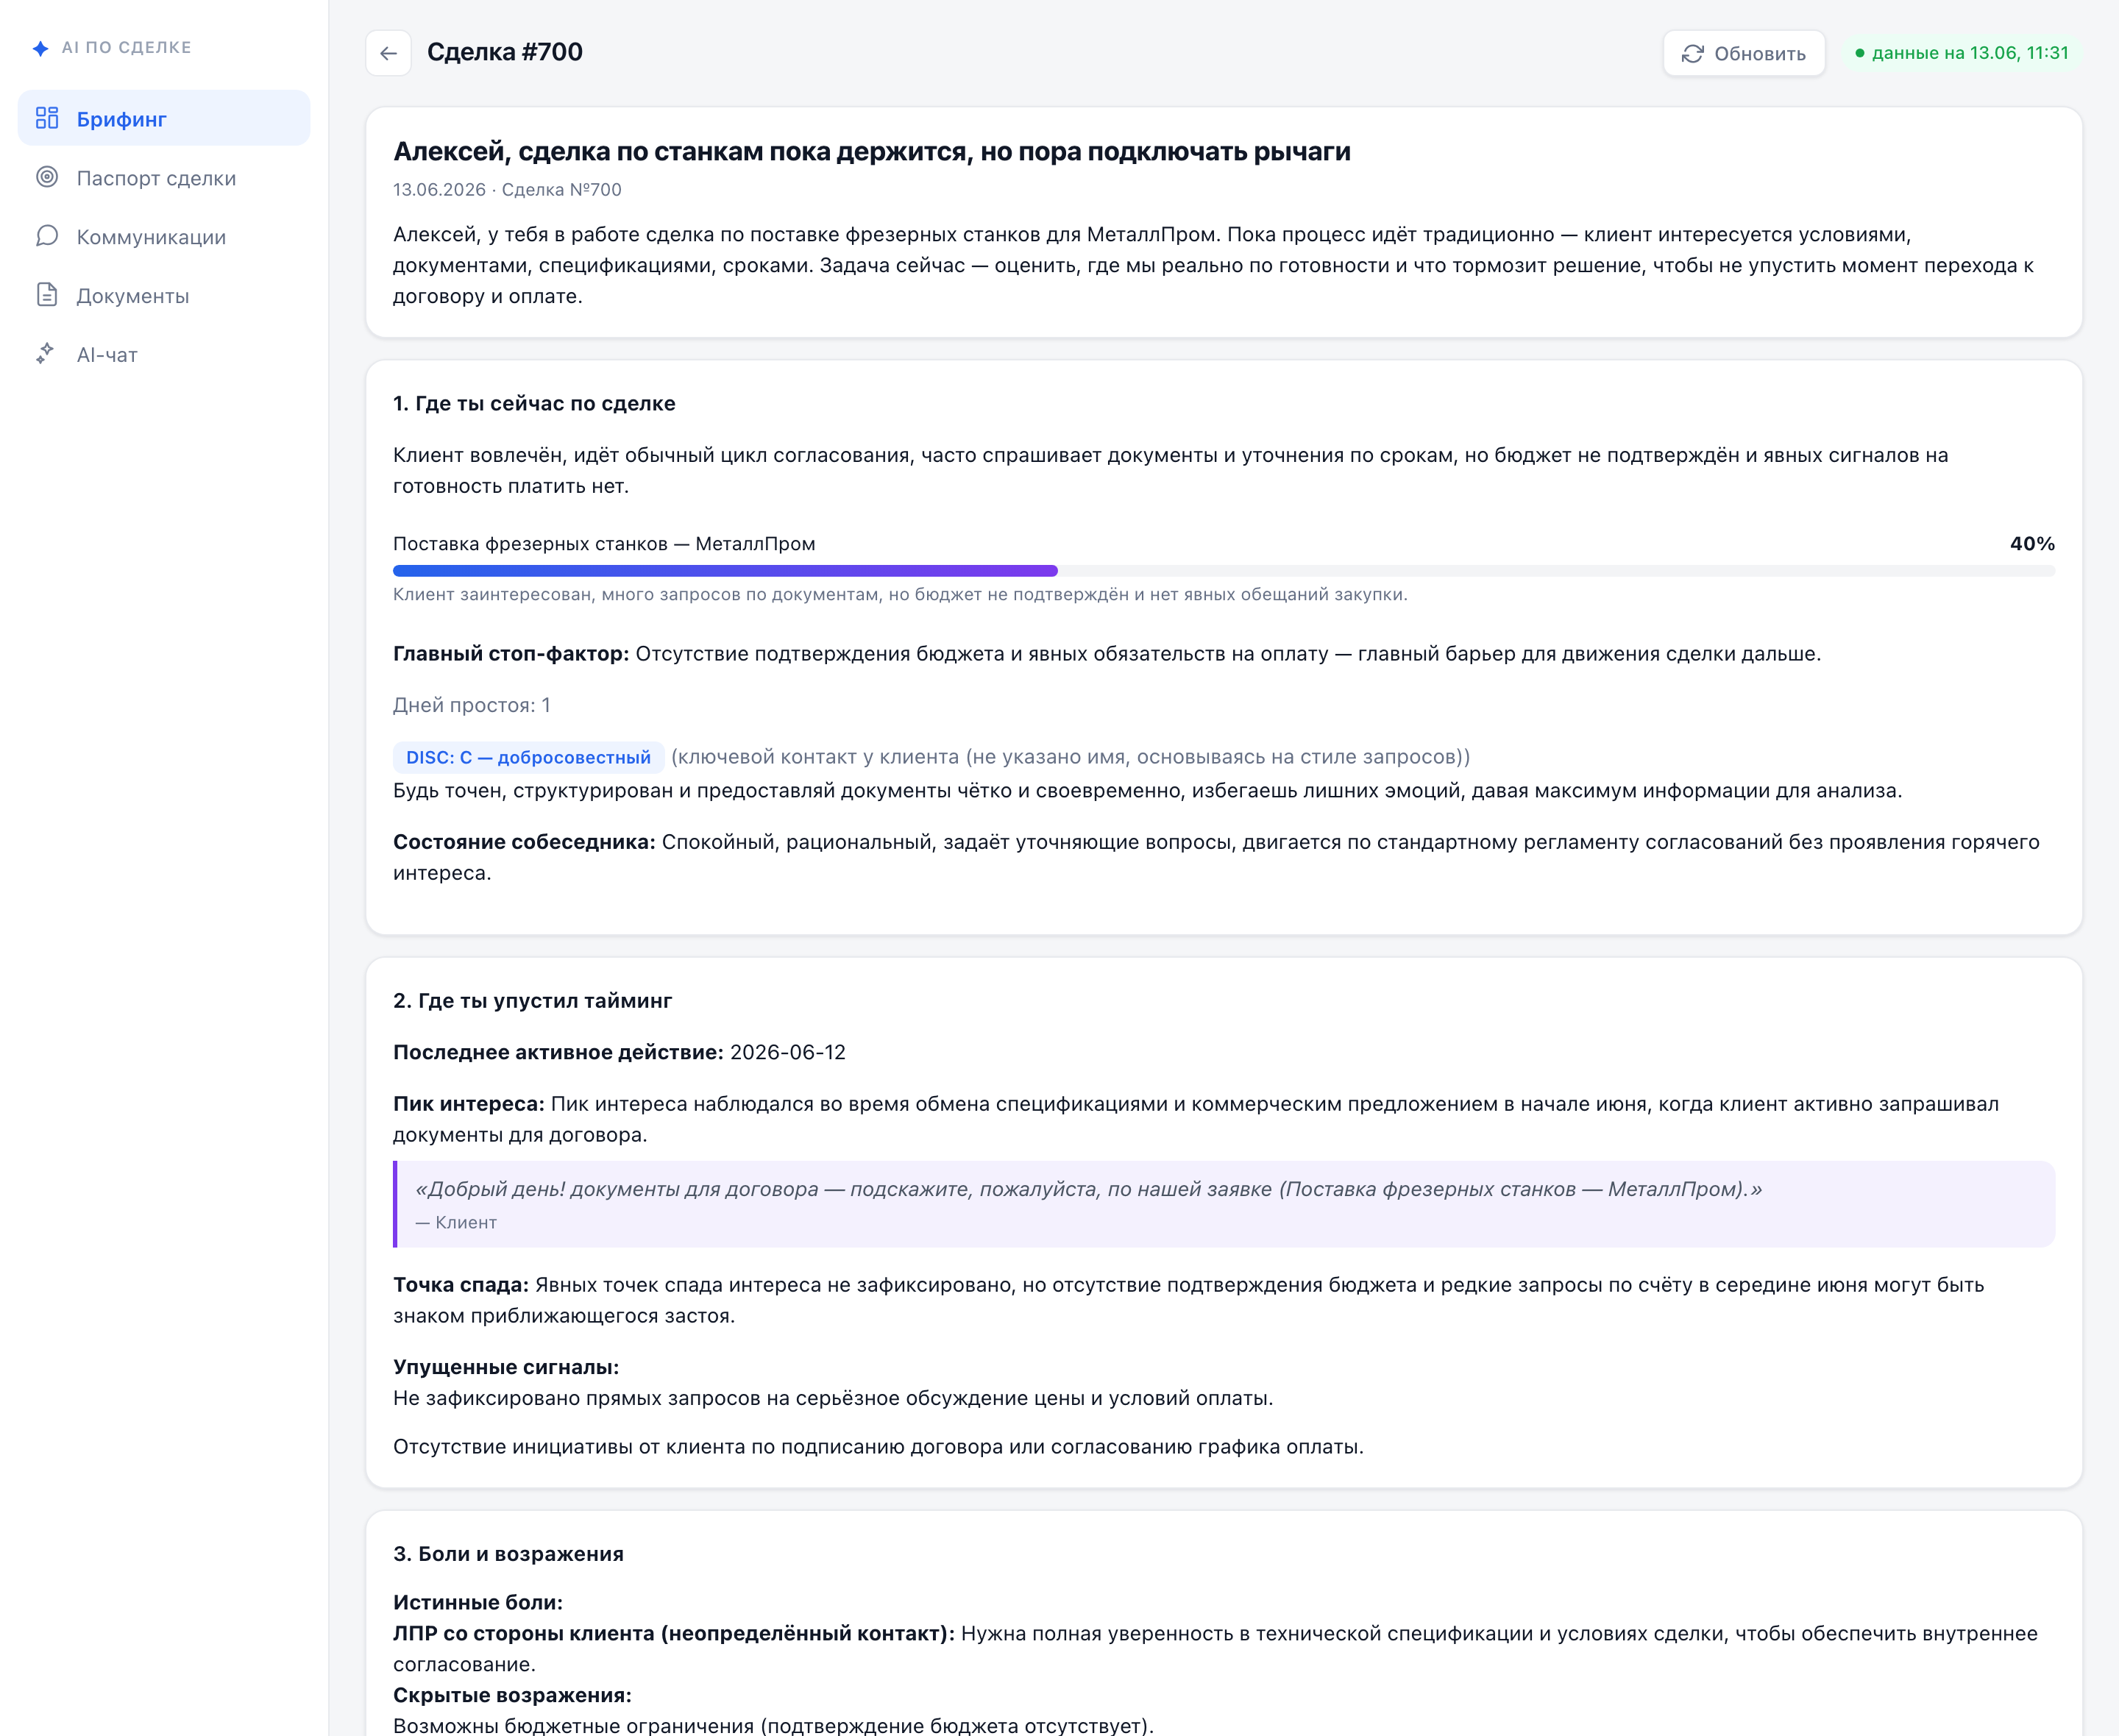The height and width of the screenshot is (1736, 2119).
Task: Click heading 2. Где ты упустил тайминг
Action: [x=533, y=1000]
